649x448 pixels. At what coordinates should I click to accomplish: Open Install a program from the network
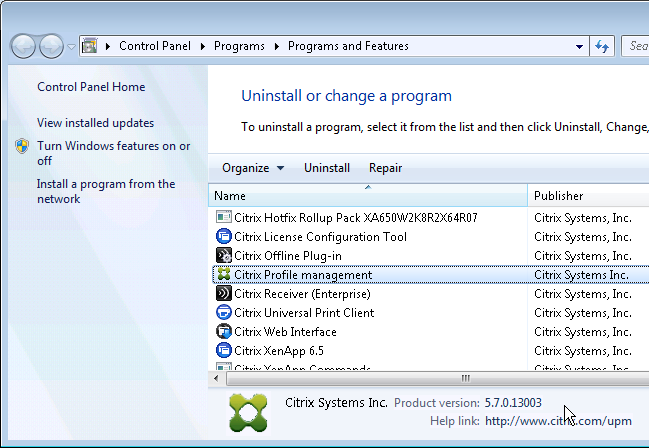point(106,191)
